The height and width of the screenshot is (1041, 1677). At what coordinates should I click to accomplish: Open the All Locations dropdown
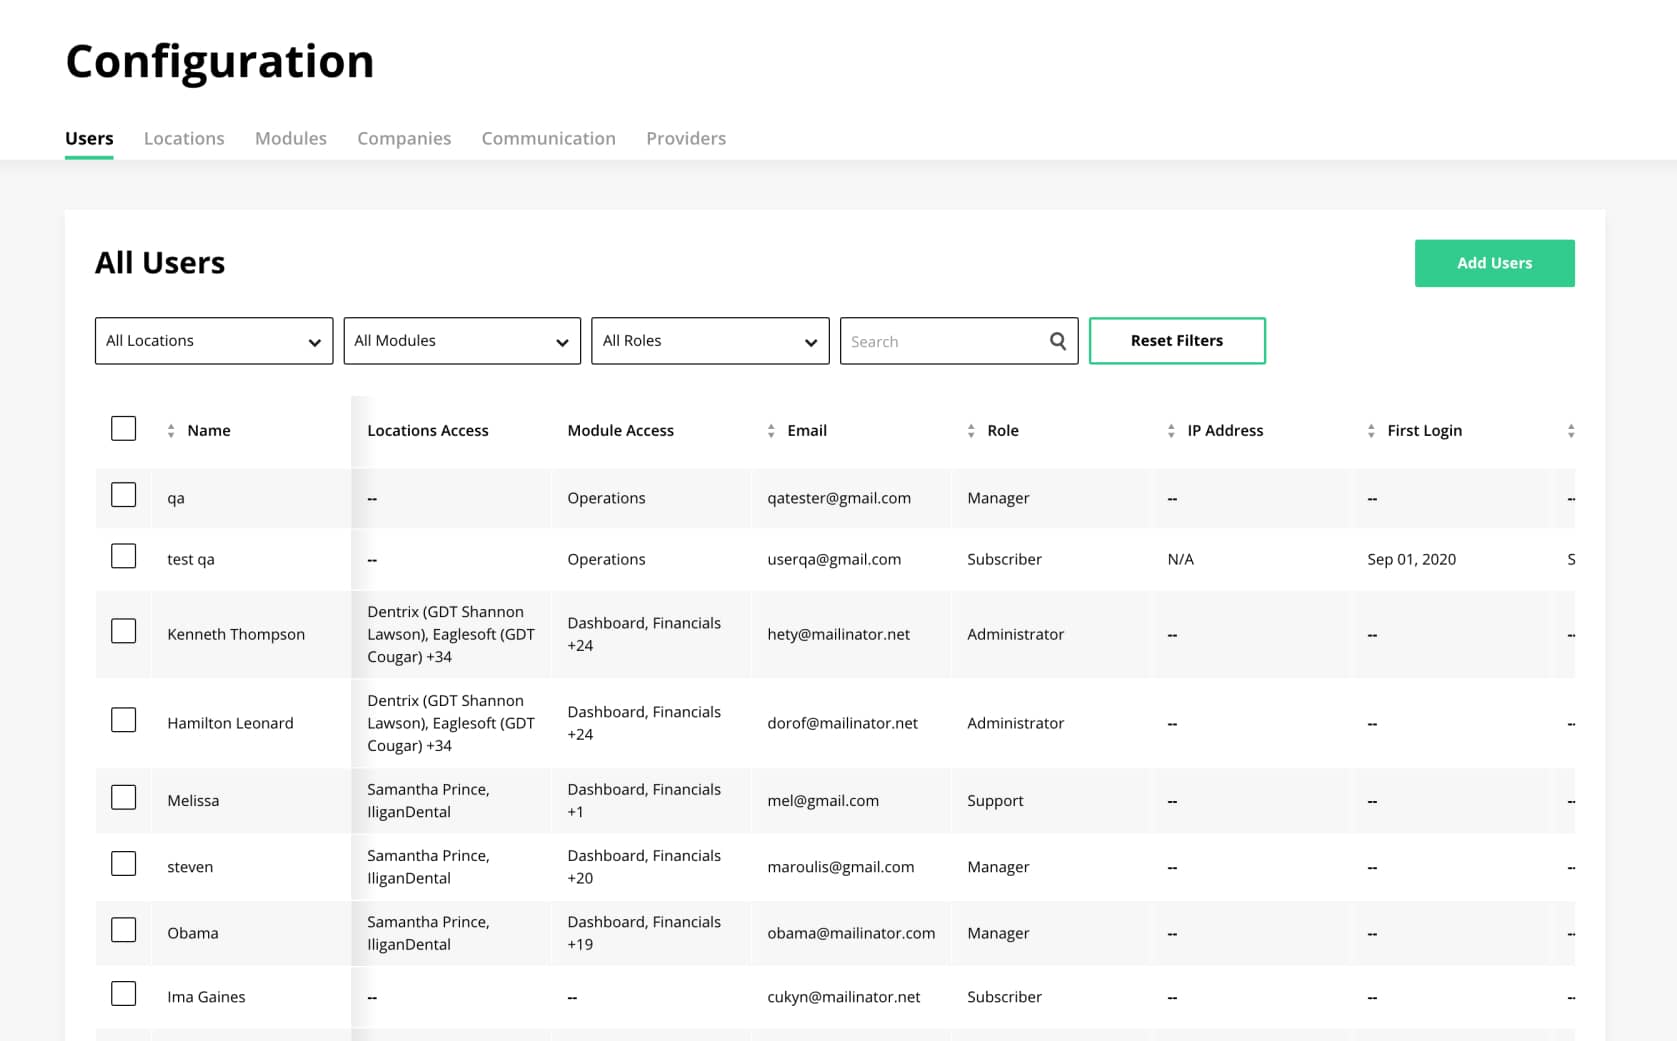coord(214,341)
